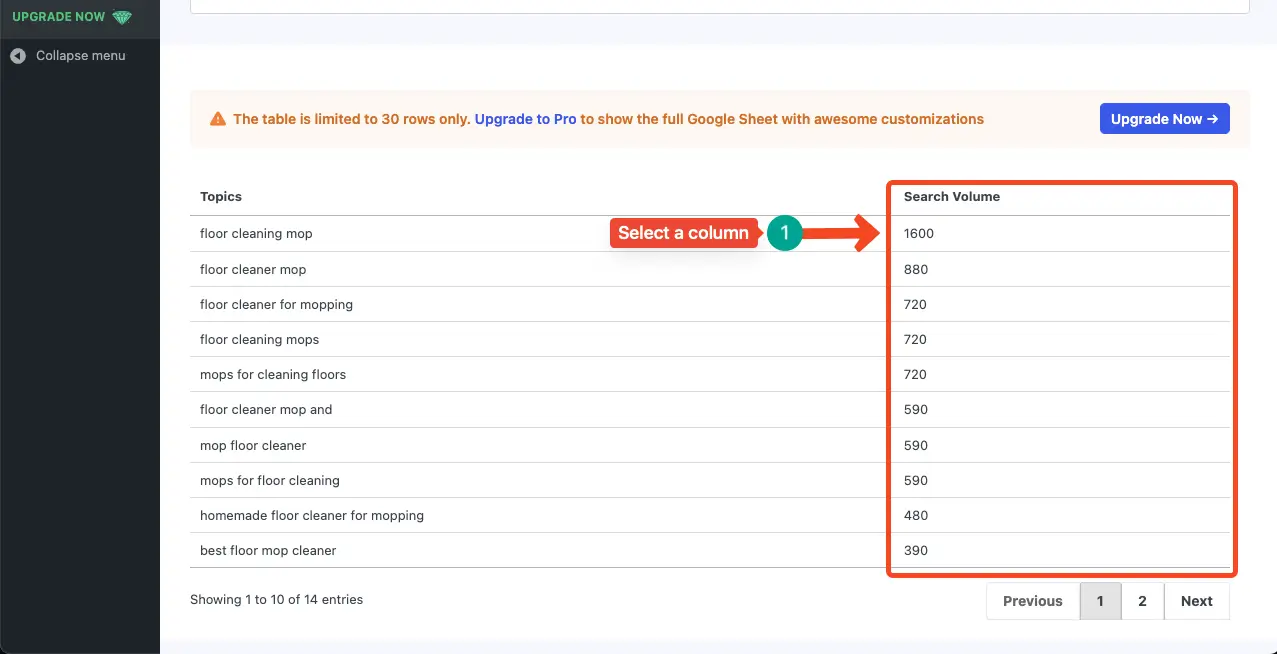Screen dimensions: 1277x654
Task: Click the 'floor cleaning mops' cell
Action: coord(539,339)
